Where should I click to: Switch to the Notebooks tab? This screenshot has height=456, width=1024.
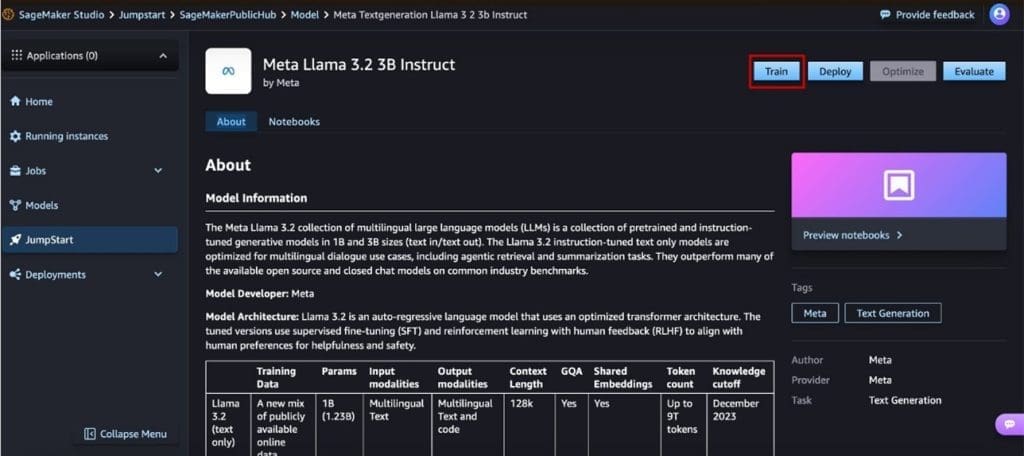tap(294, 122)
